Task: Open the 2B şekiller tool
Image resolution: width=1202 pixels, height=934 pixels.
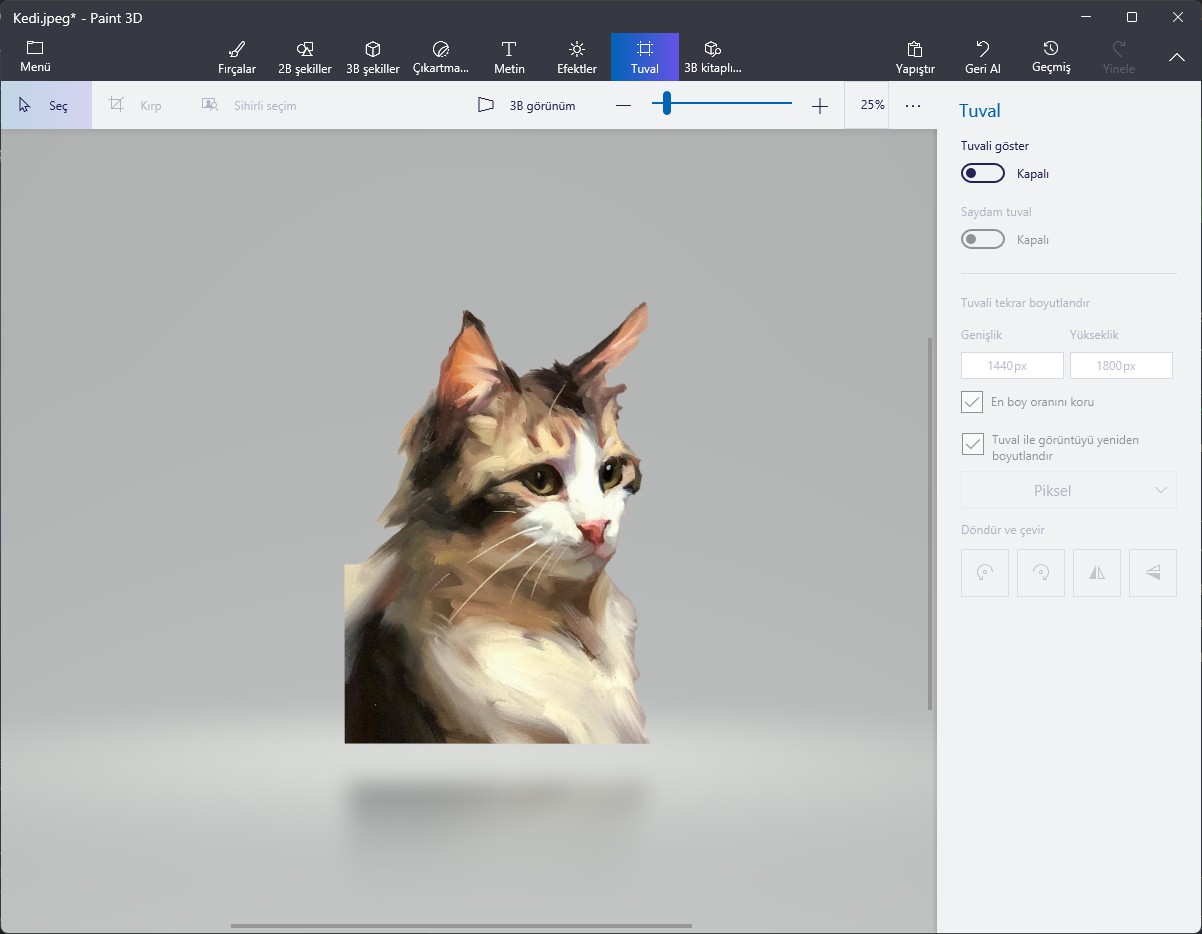Action: pos(305,57)
